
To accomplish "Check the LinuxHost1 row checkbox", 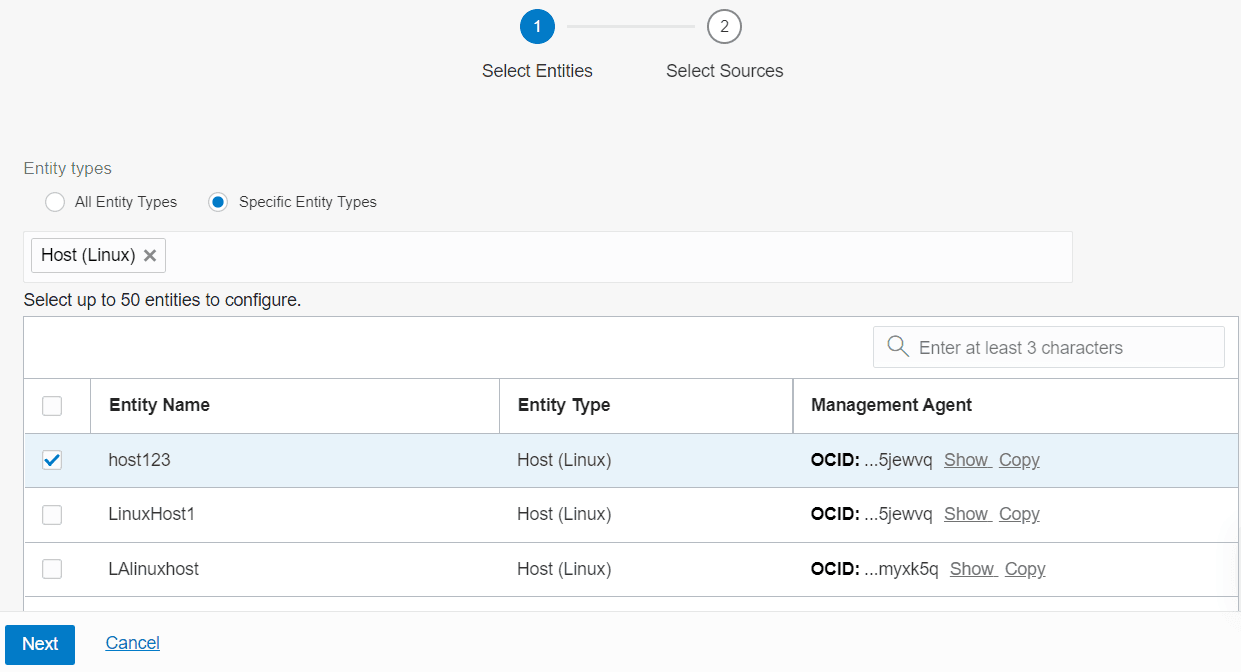I will click(x=52, y=514).
